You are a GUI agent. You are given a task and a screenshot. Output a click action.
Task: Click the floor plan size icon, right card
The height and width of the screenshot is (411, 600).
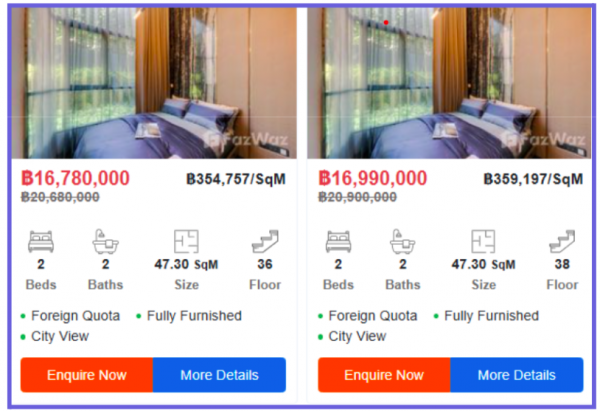483,242
